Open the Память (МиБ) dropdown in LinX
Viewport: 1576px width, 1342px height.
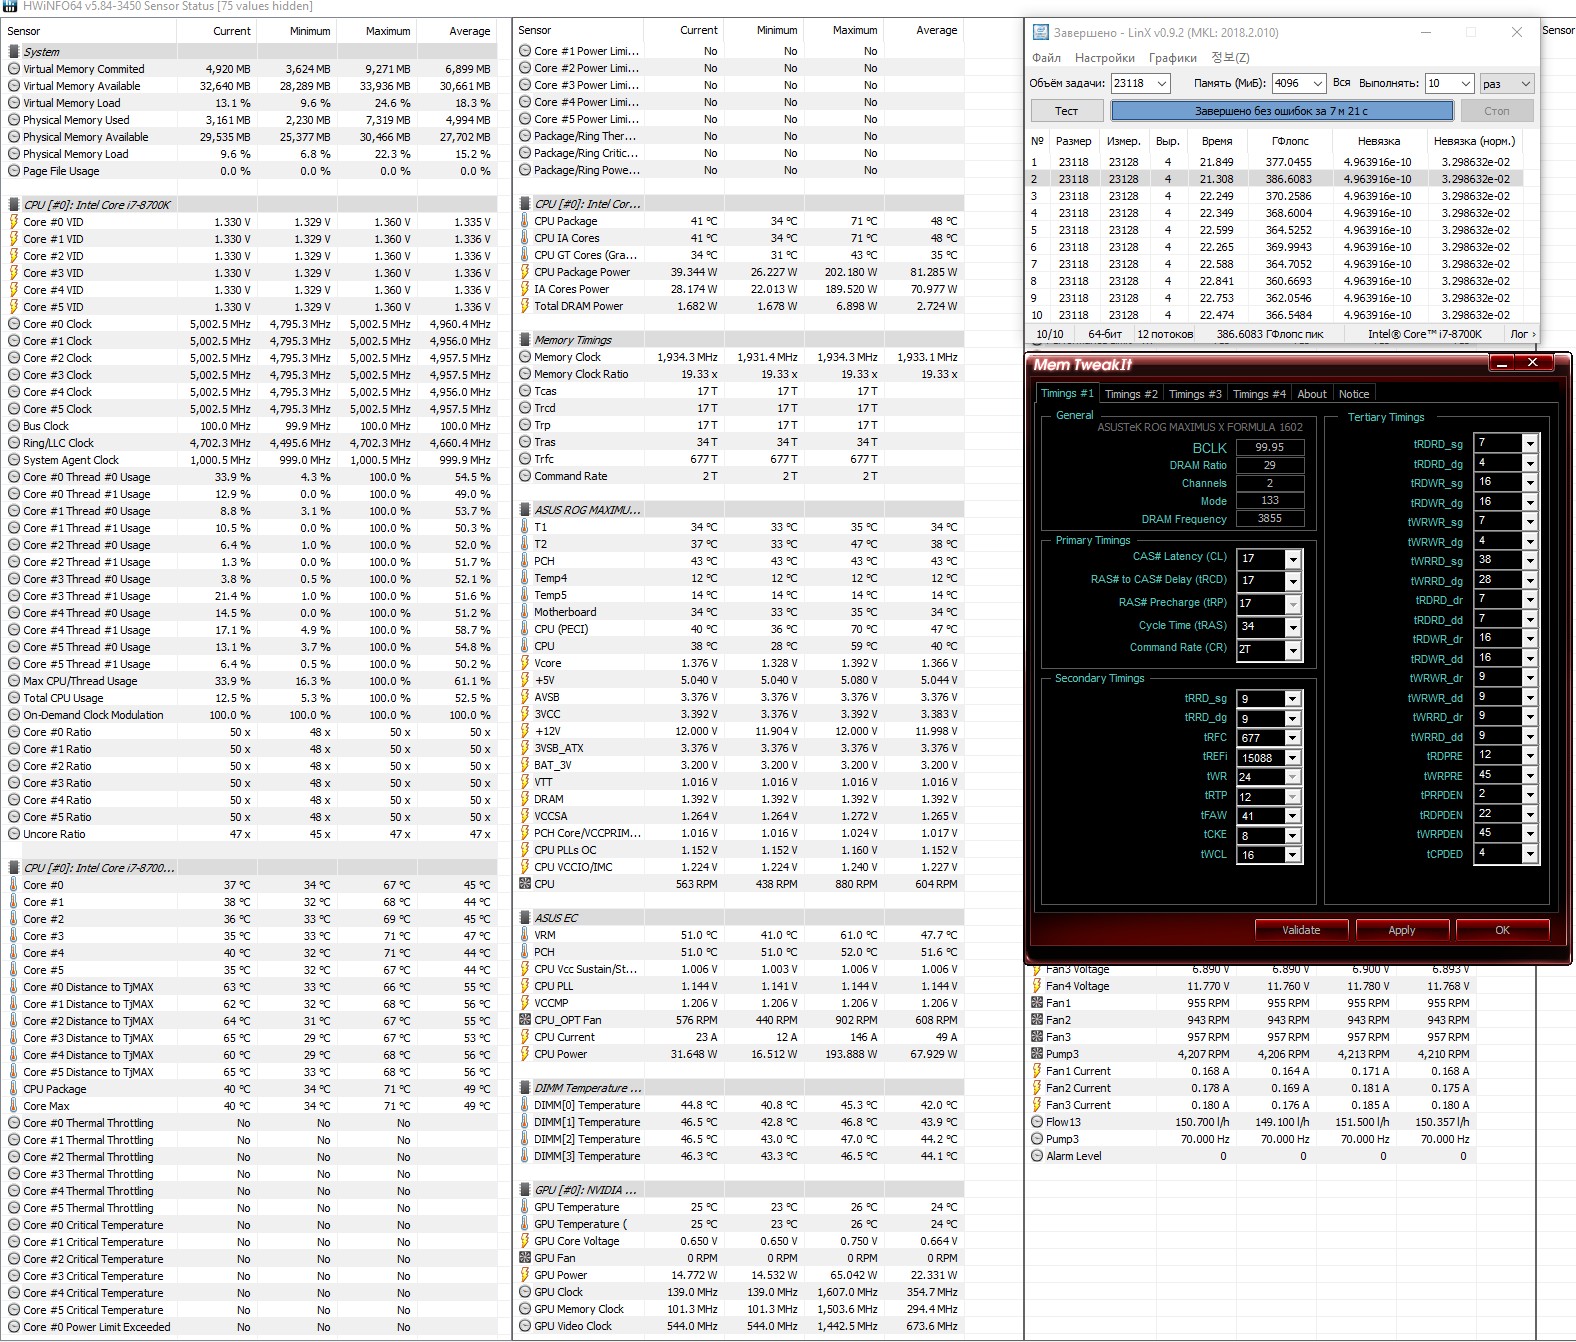pyautogui.click(x=1317, y=84)
